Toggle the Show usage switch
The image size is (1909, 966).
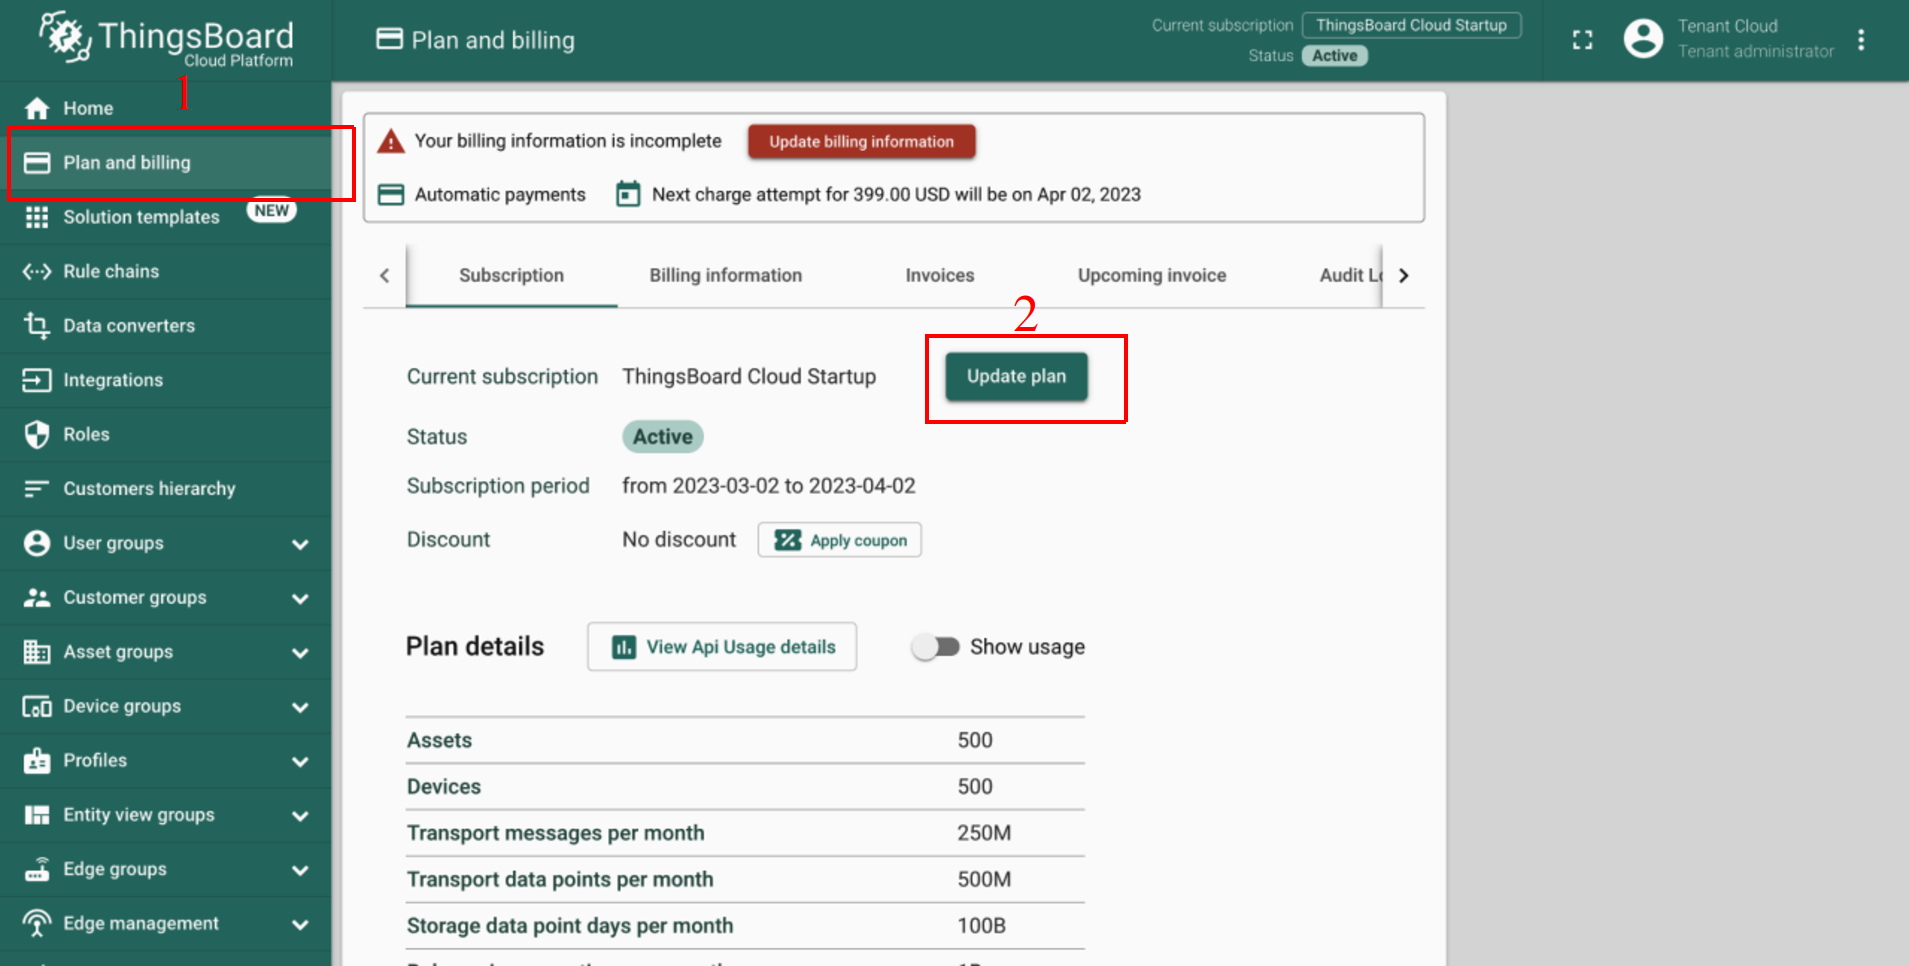(936, 647)
